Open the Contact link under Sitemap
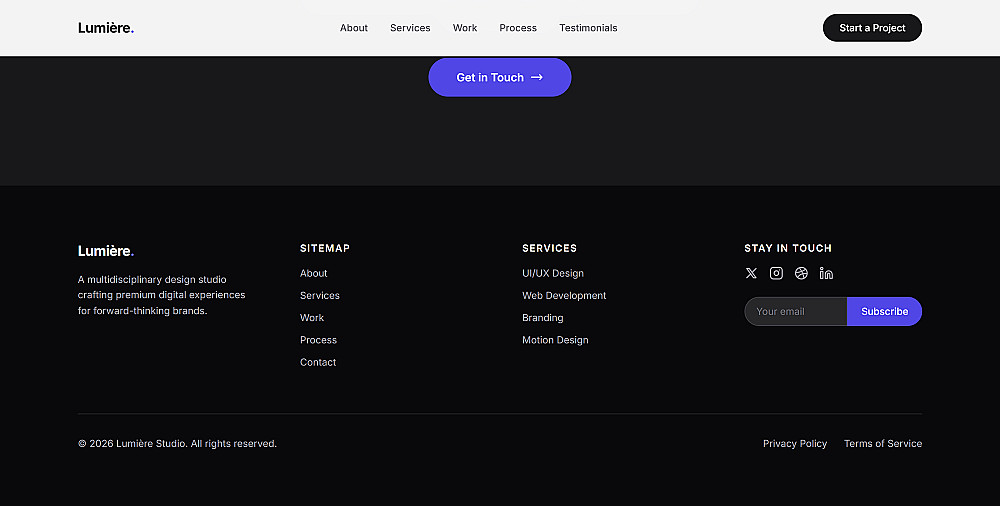Screen dimensions: 1000x506 (x=318, y=362)
